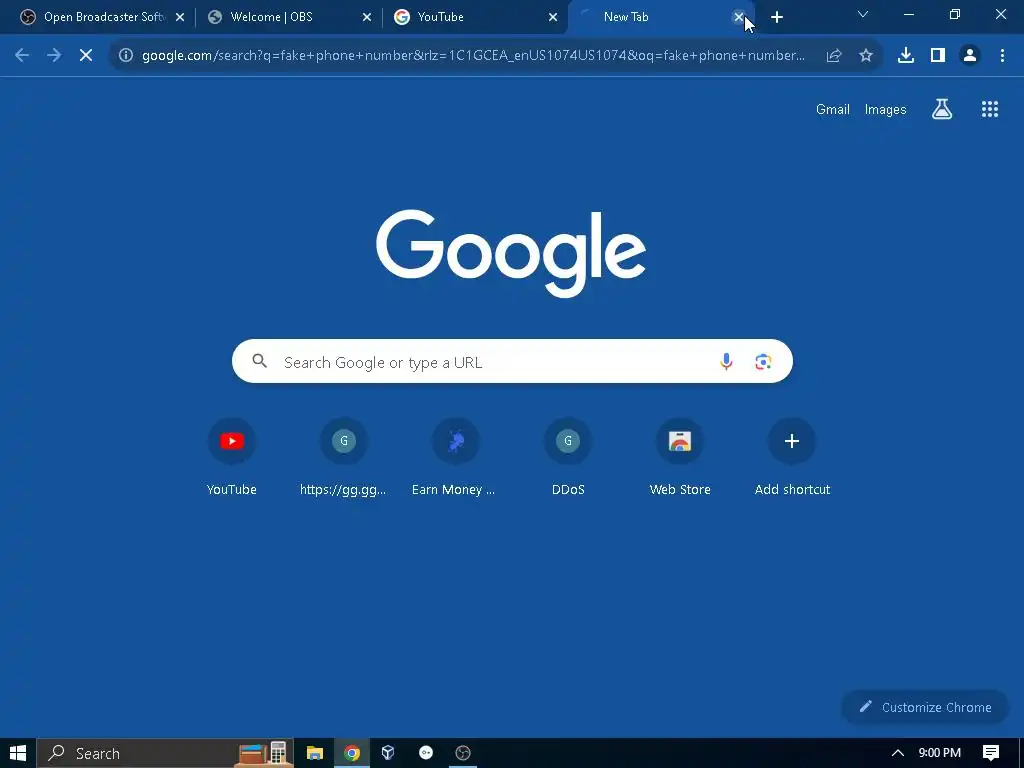Open the DDoS shortcut tile

(x=568, y=457)
